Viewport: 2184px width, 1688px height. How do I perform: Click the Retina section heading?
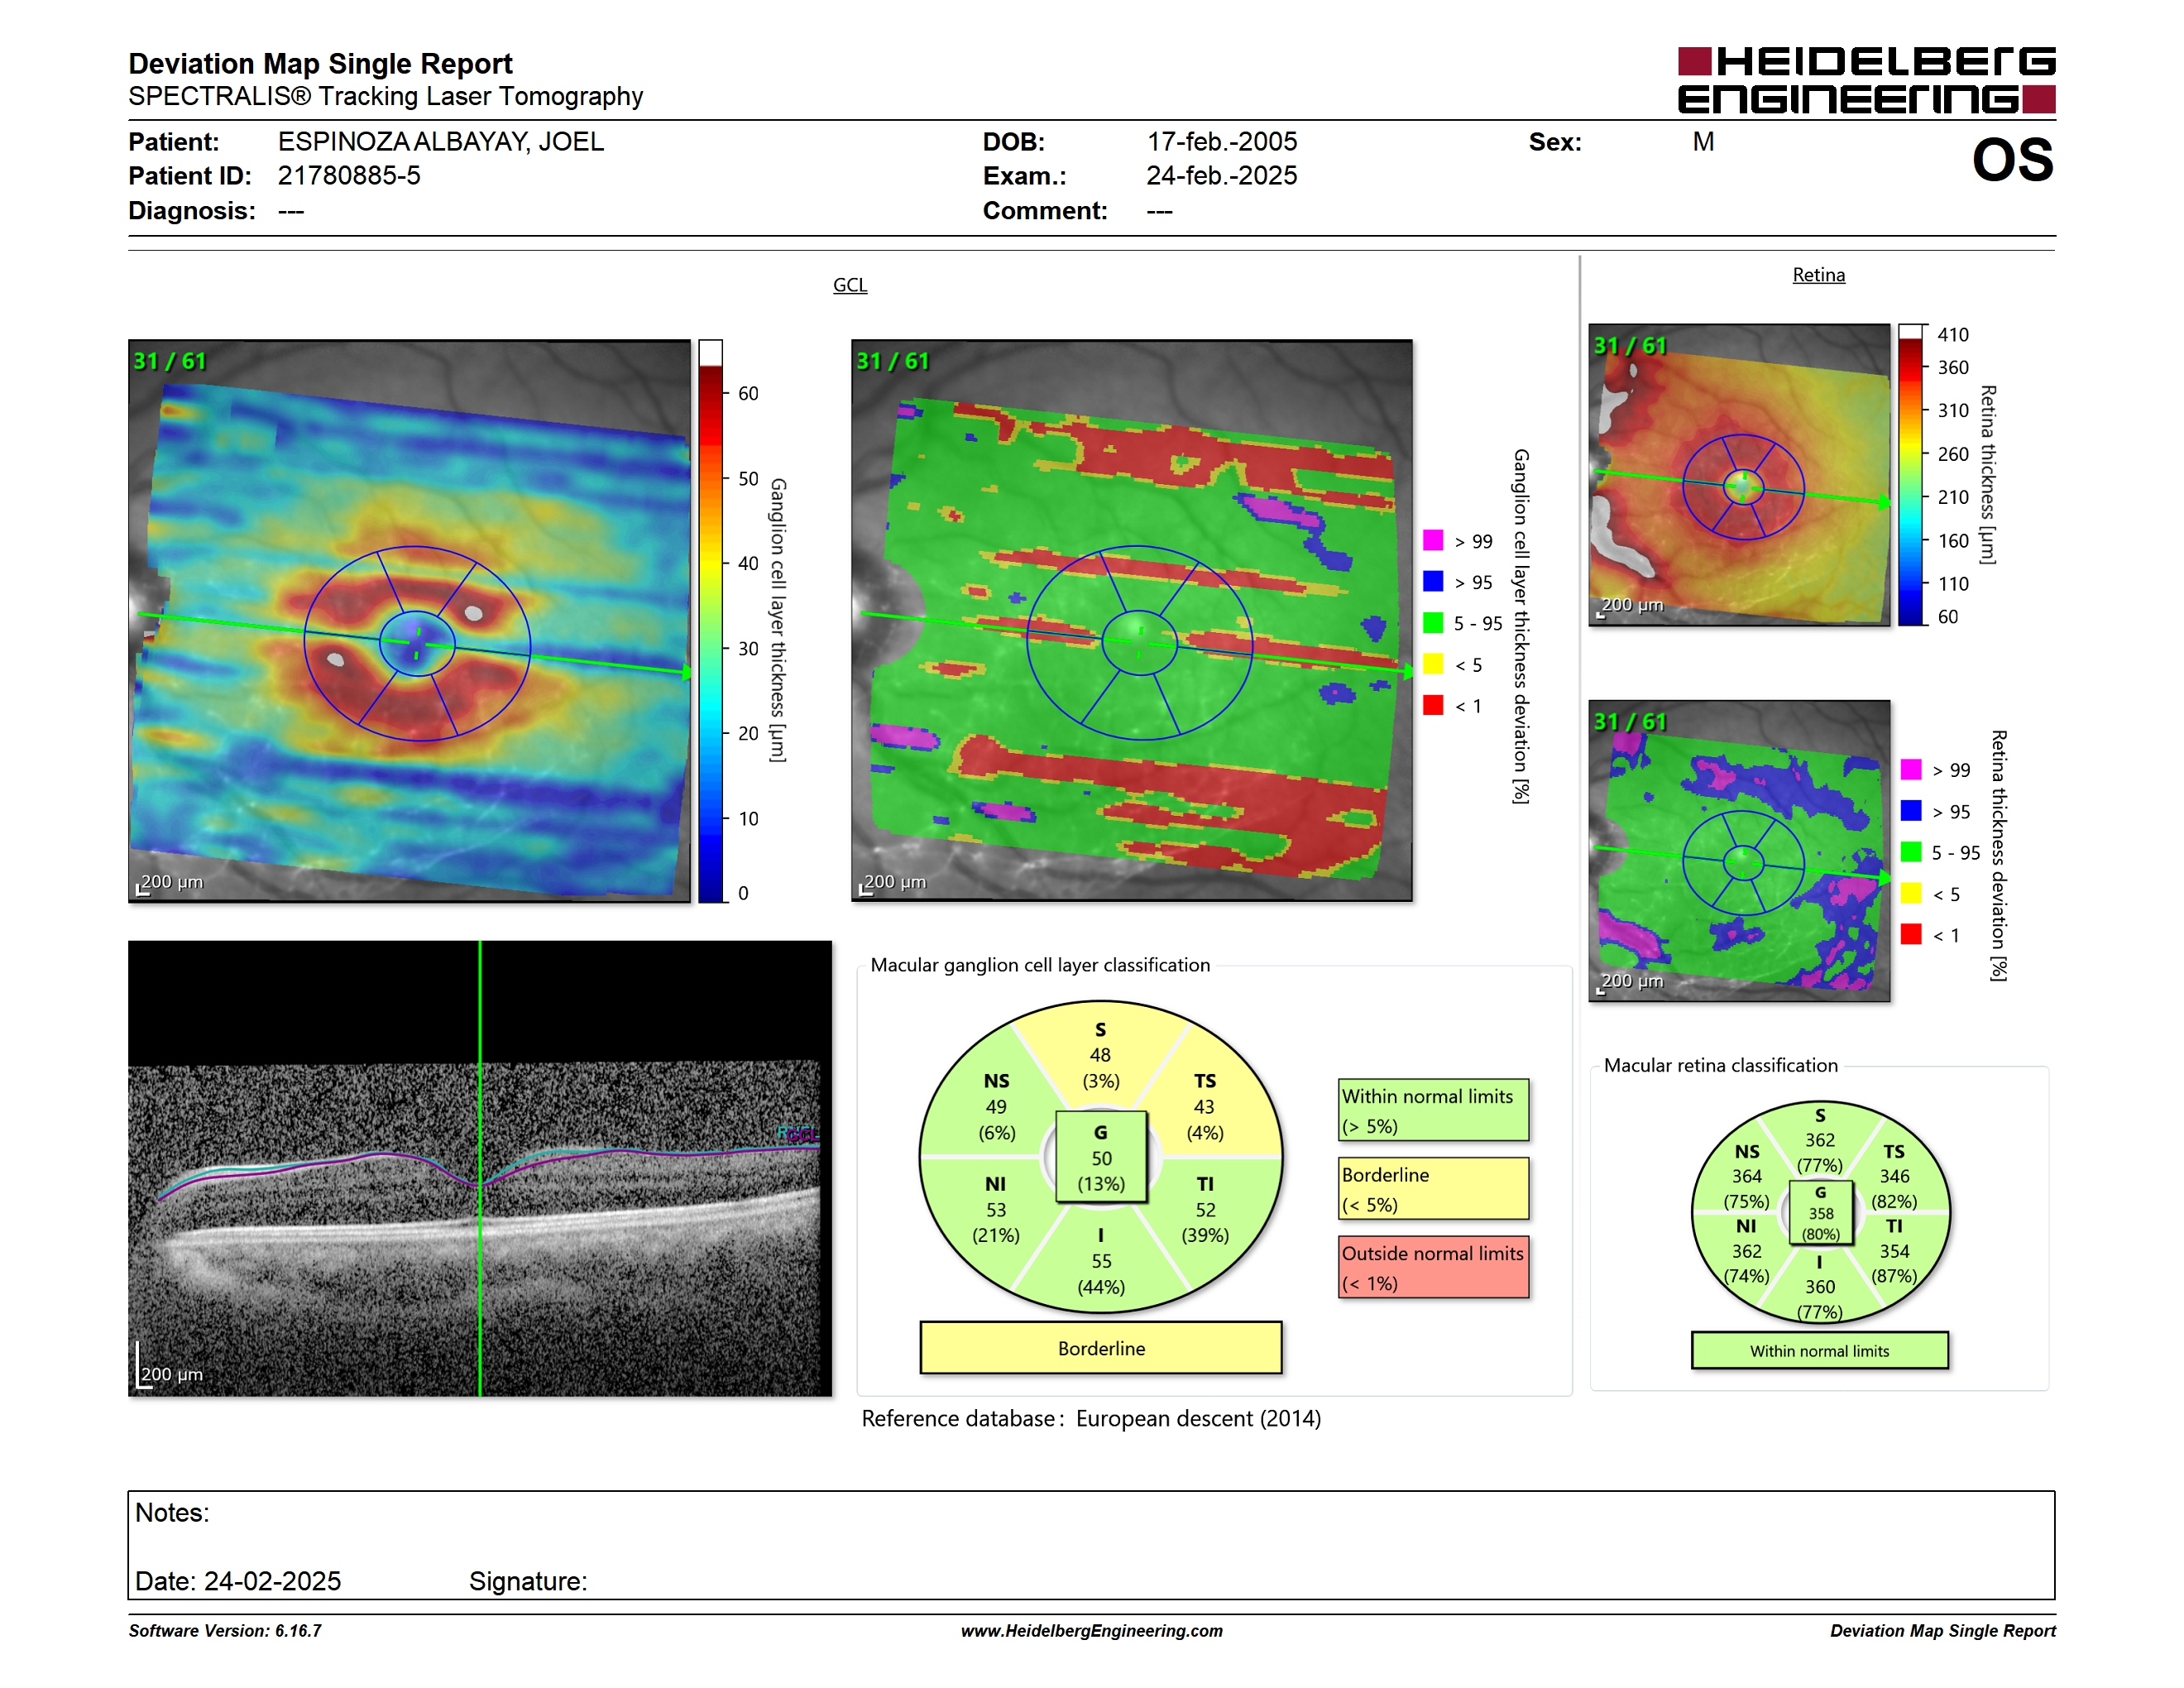pos(1818,275)
